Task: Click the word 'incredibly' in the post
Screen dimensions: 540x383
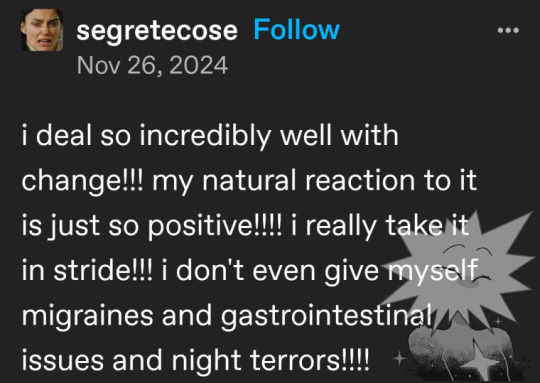Action: click(x=205, y=136)
